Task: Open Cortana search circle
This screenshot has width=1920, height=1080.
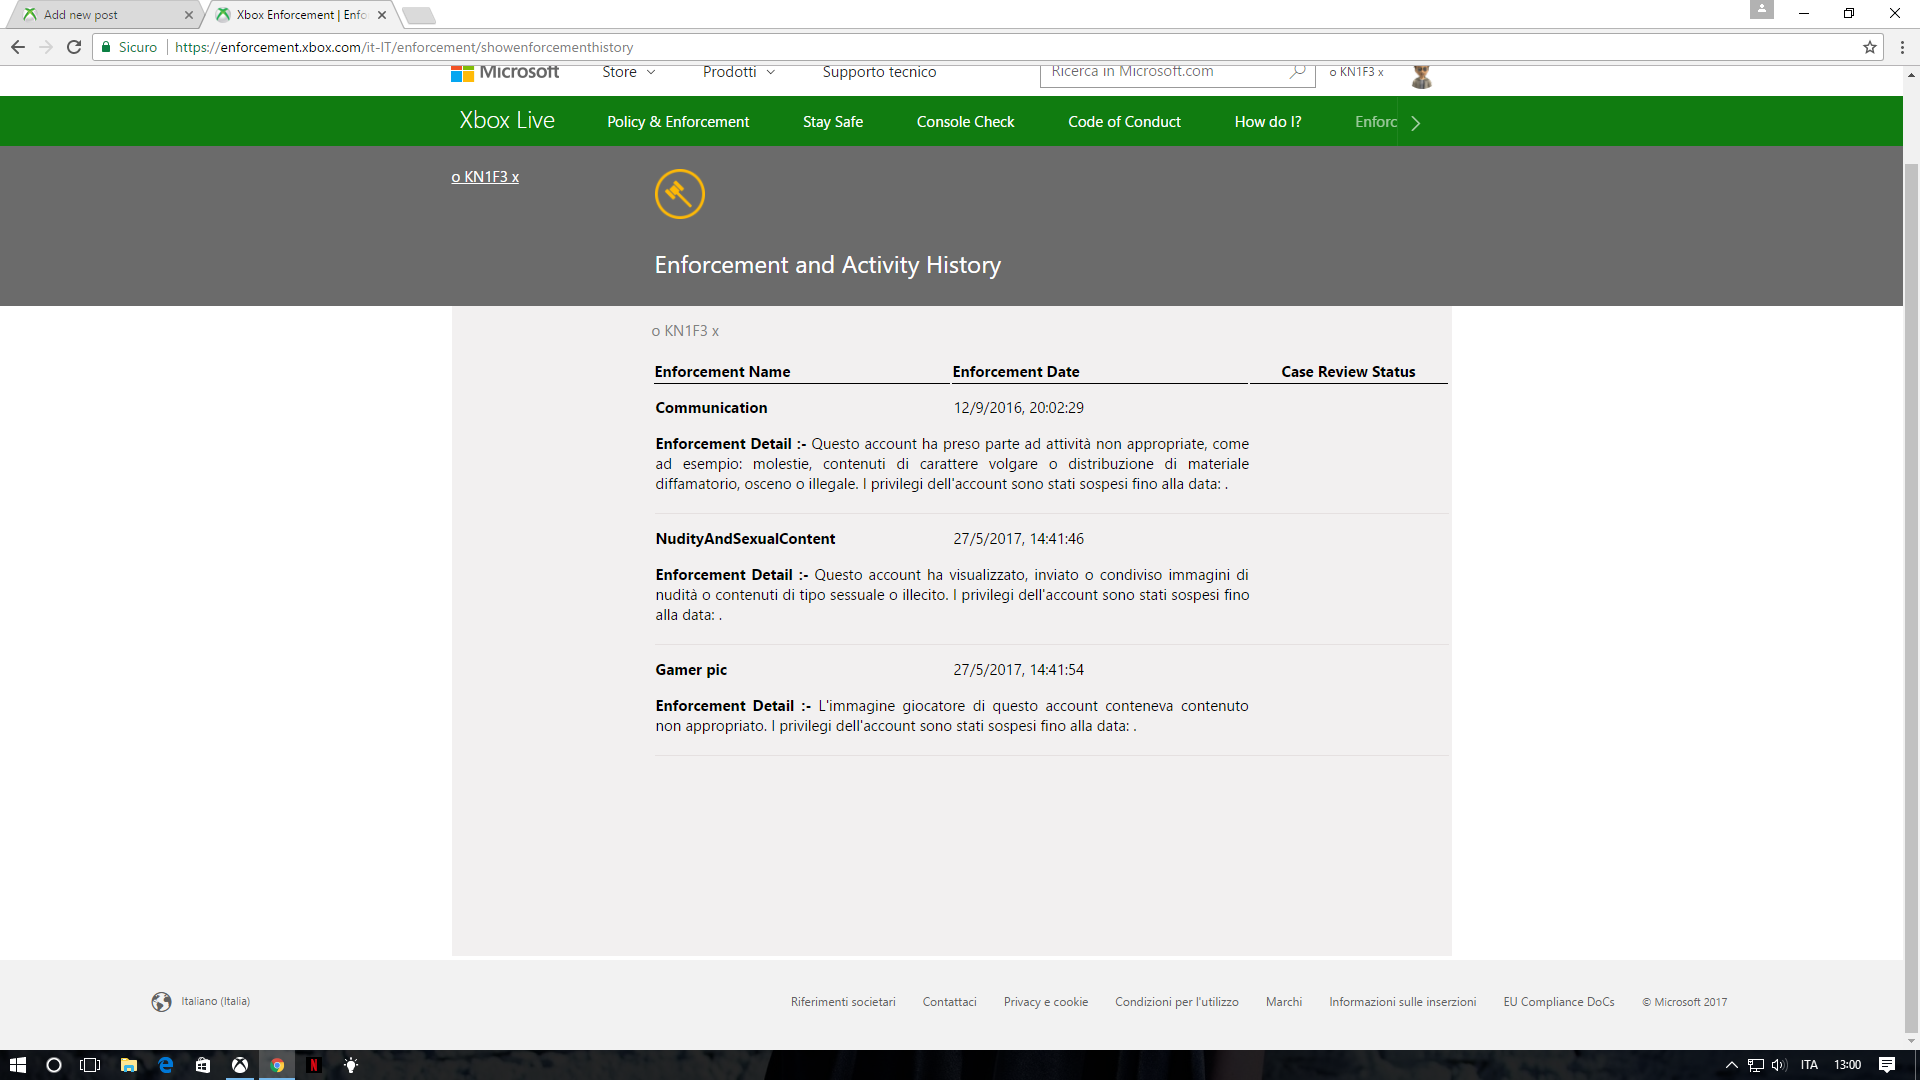Action: [x=54, y=1065]
